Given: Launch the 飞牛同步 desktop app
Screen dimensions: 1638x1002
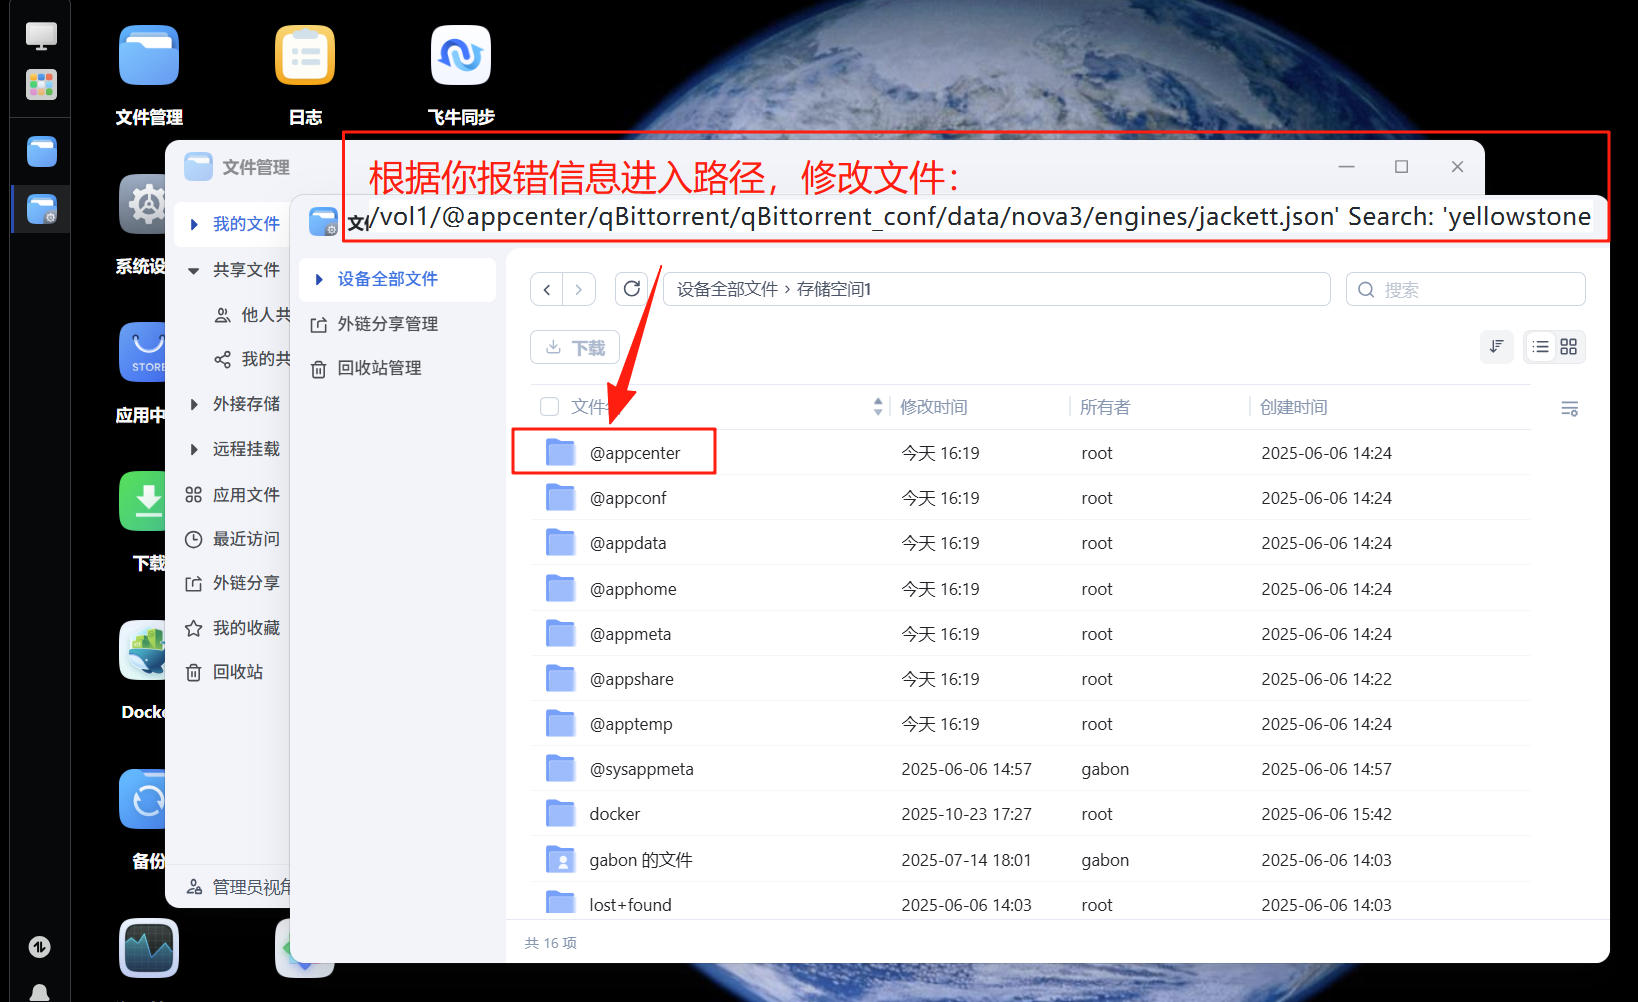Looking at the screenshot, I should click(461, 56).
